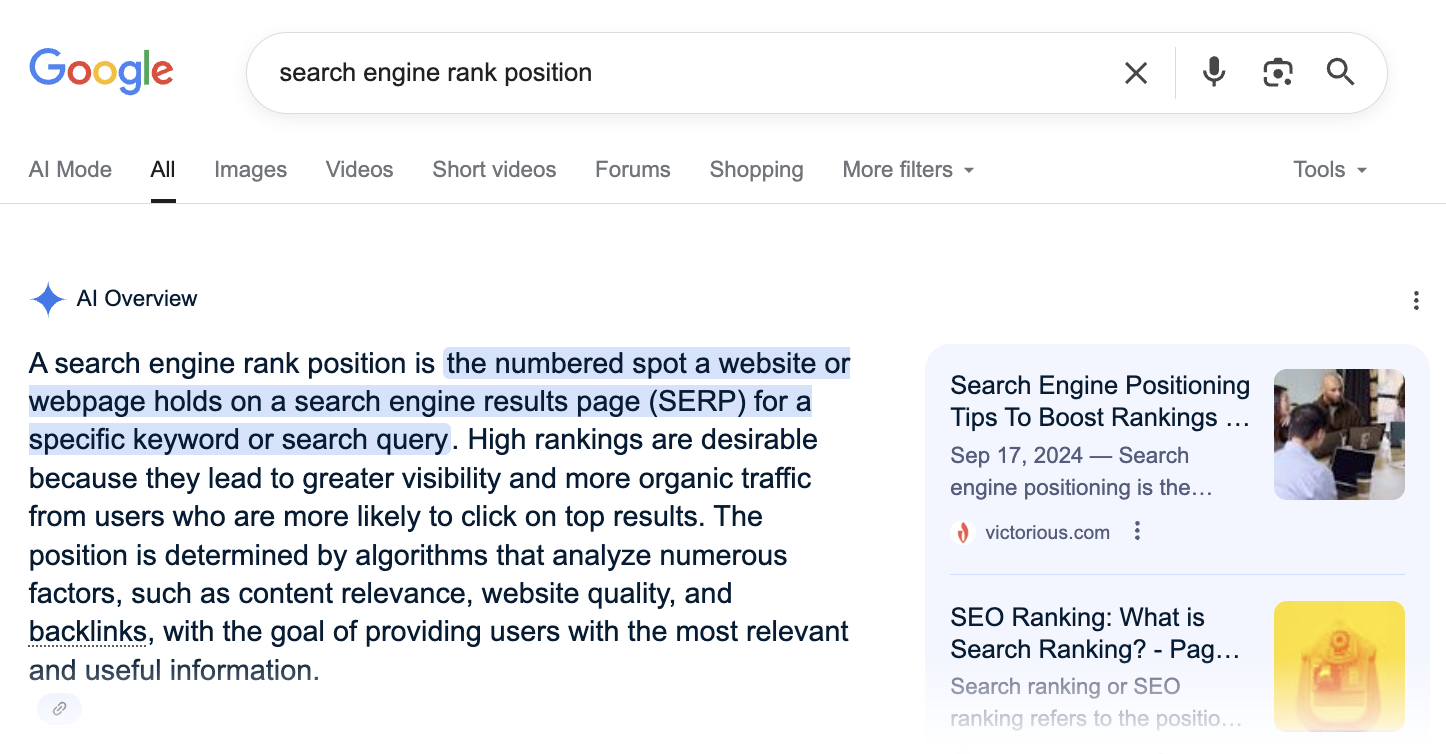Search by image with camera icon

(x=1278, y=73)
